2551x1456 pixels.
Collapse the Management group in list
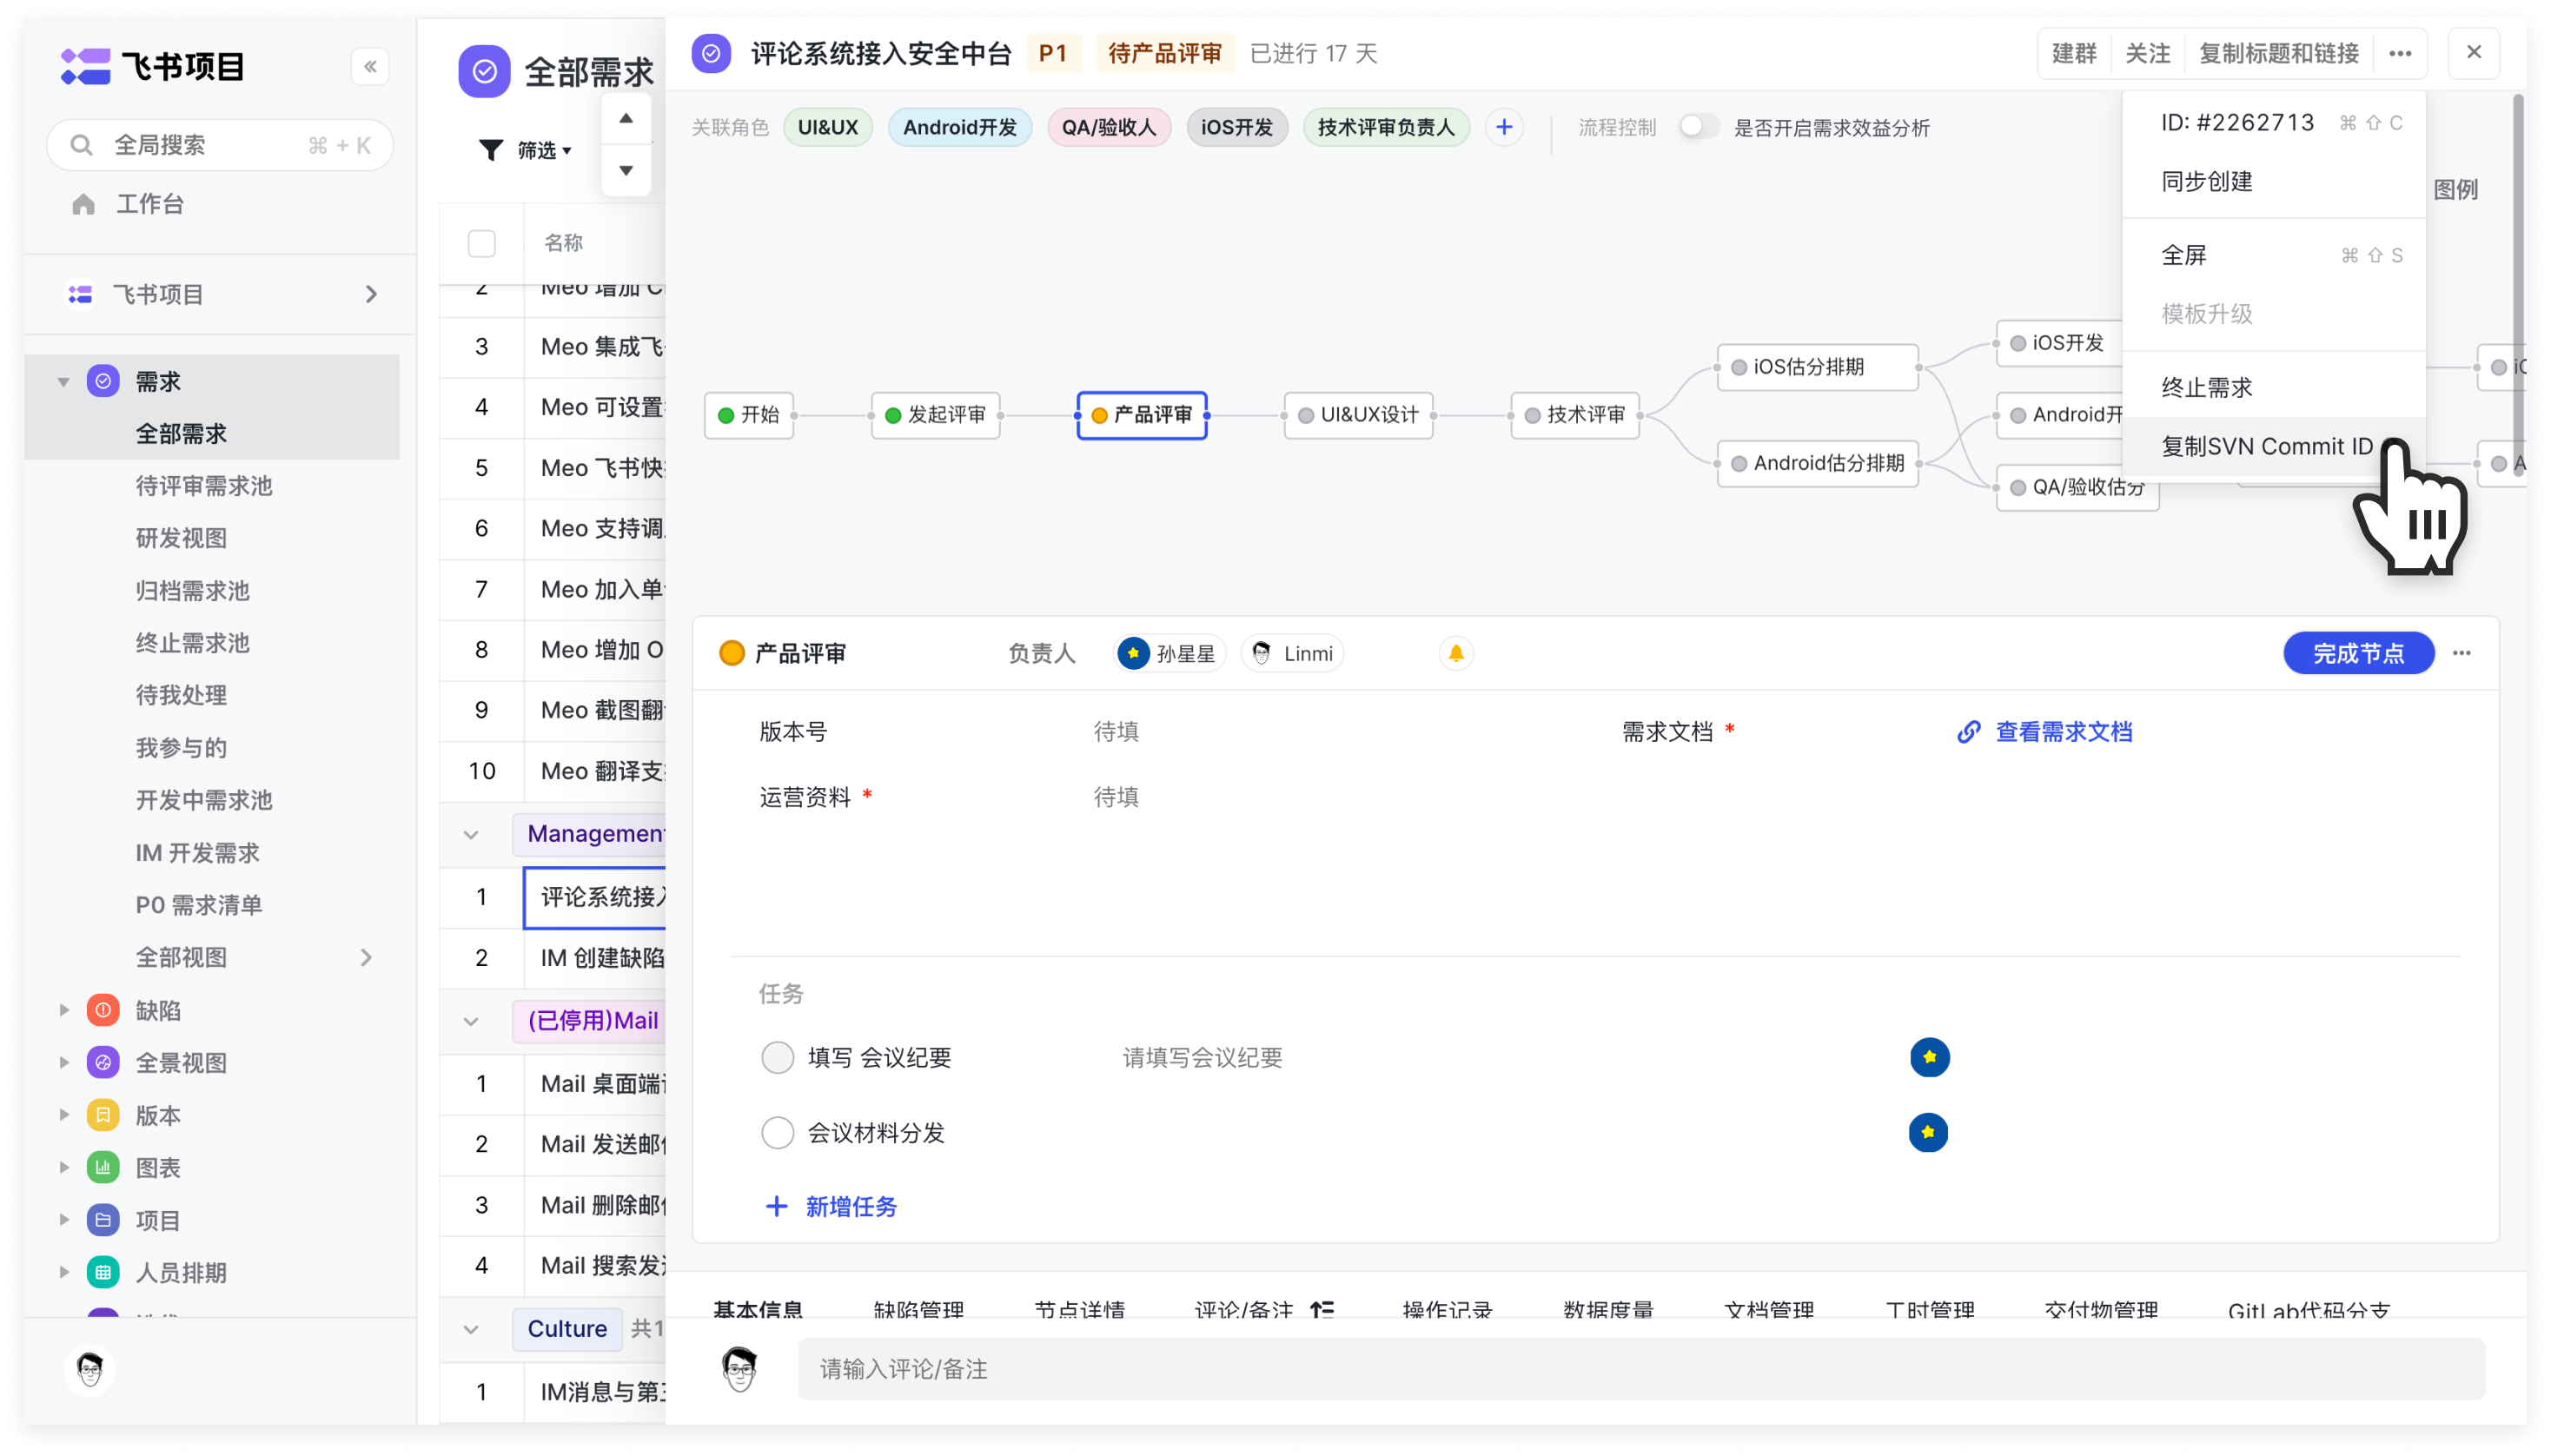[x=471, y=834]
